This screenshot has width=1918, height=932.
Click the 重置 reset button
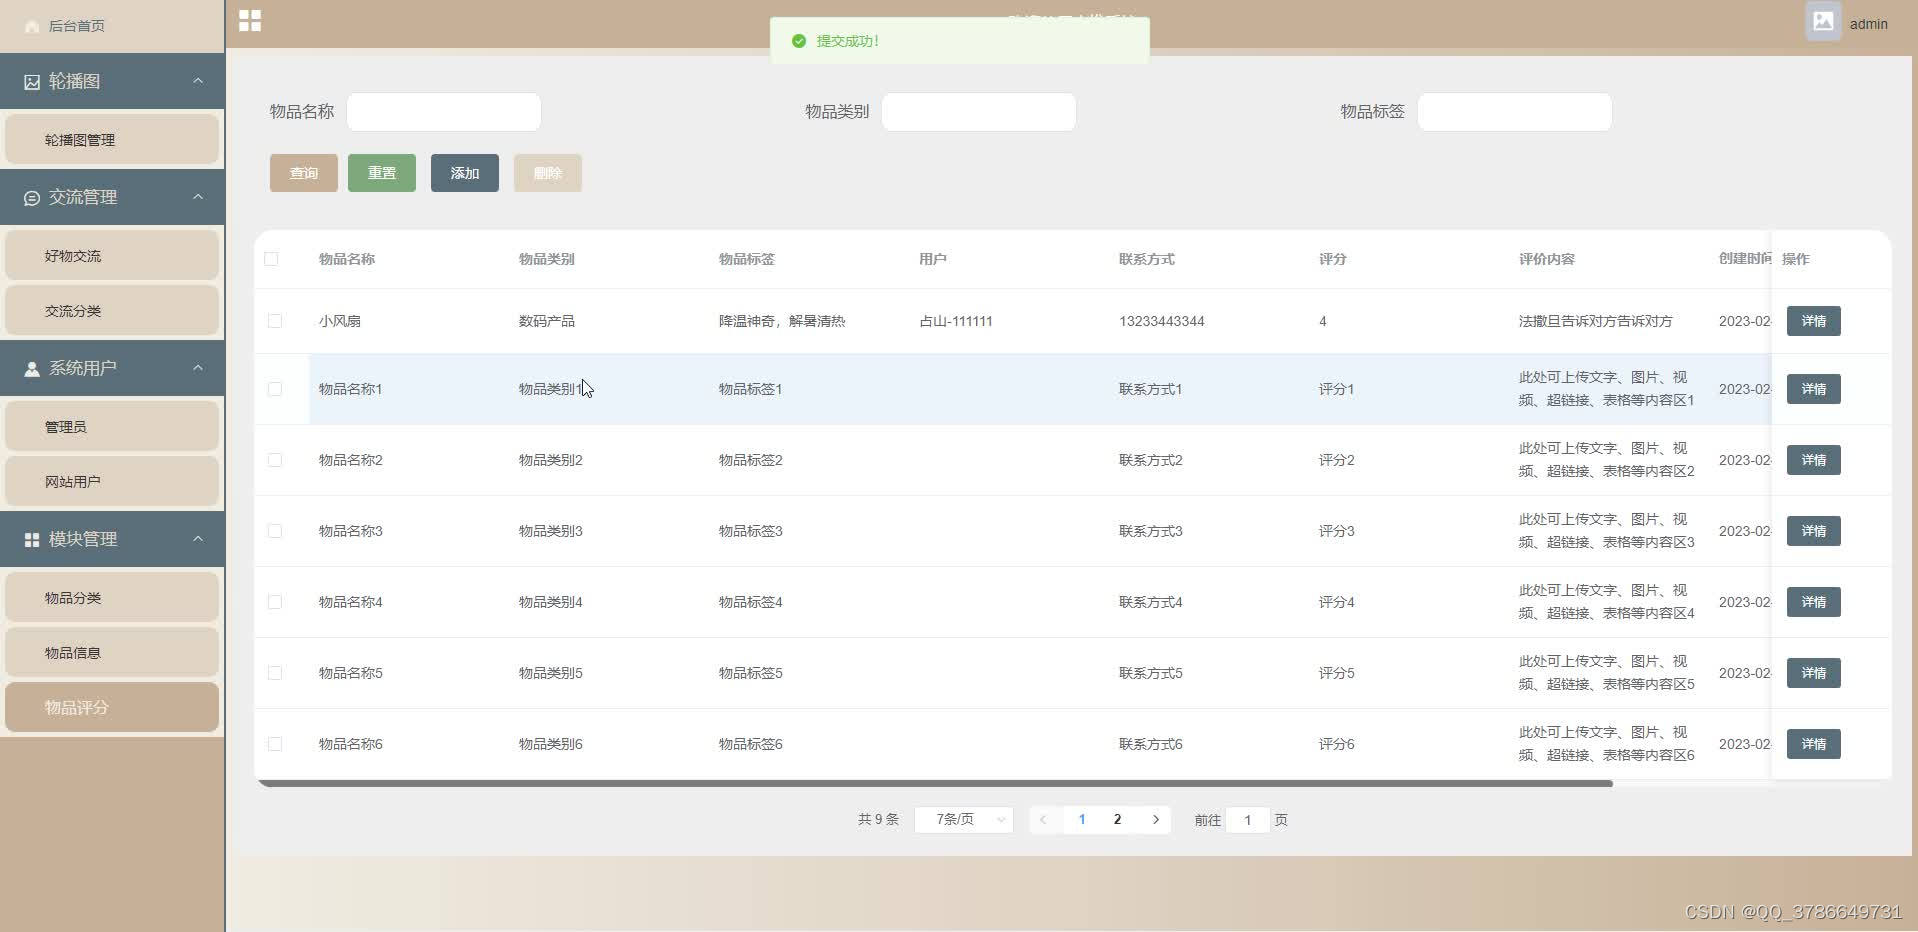[382, 173]
